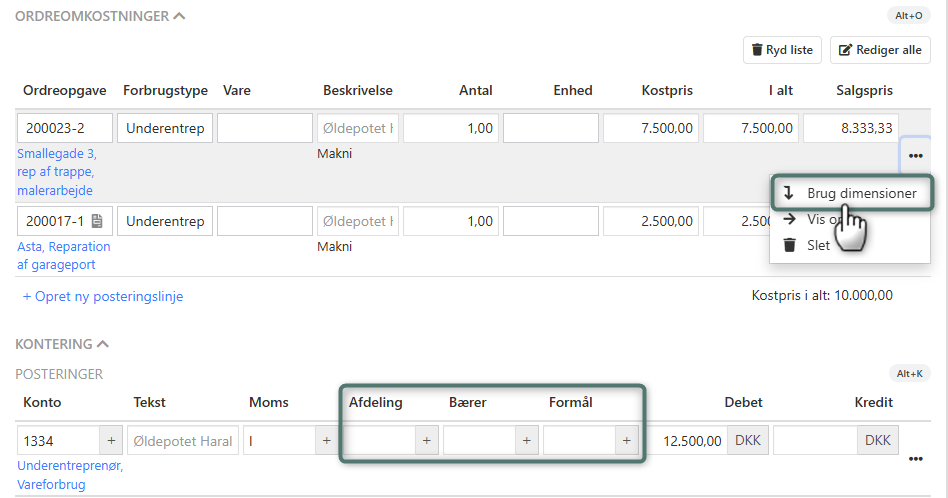Image resolution: width=948 pixels, height=498 pixels.
Task: Click Opret ny posteringslinje link
Action: [103, 296]
